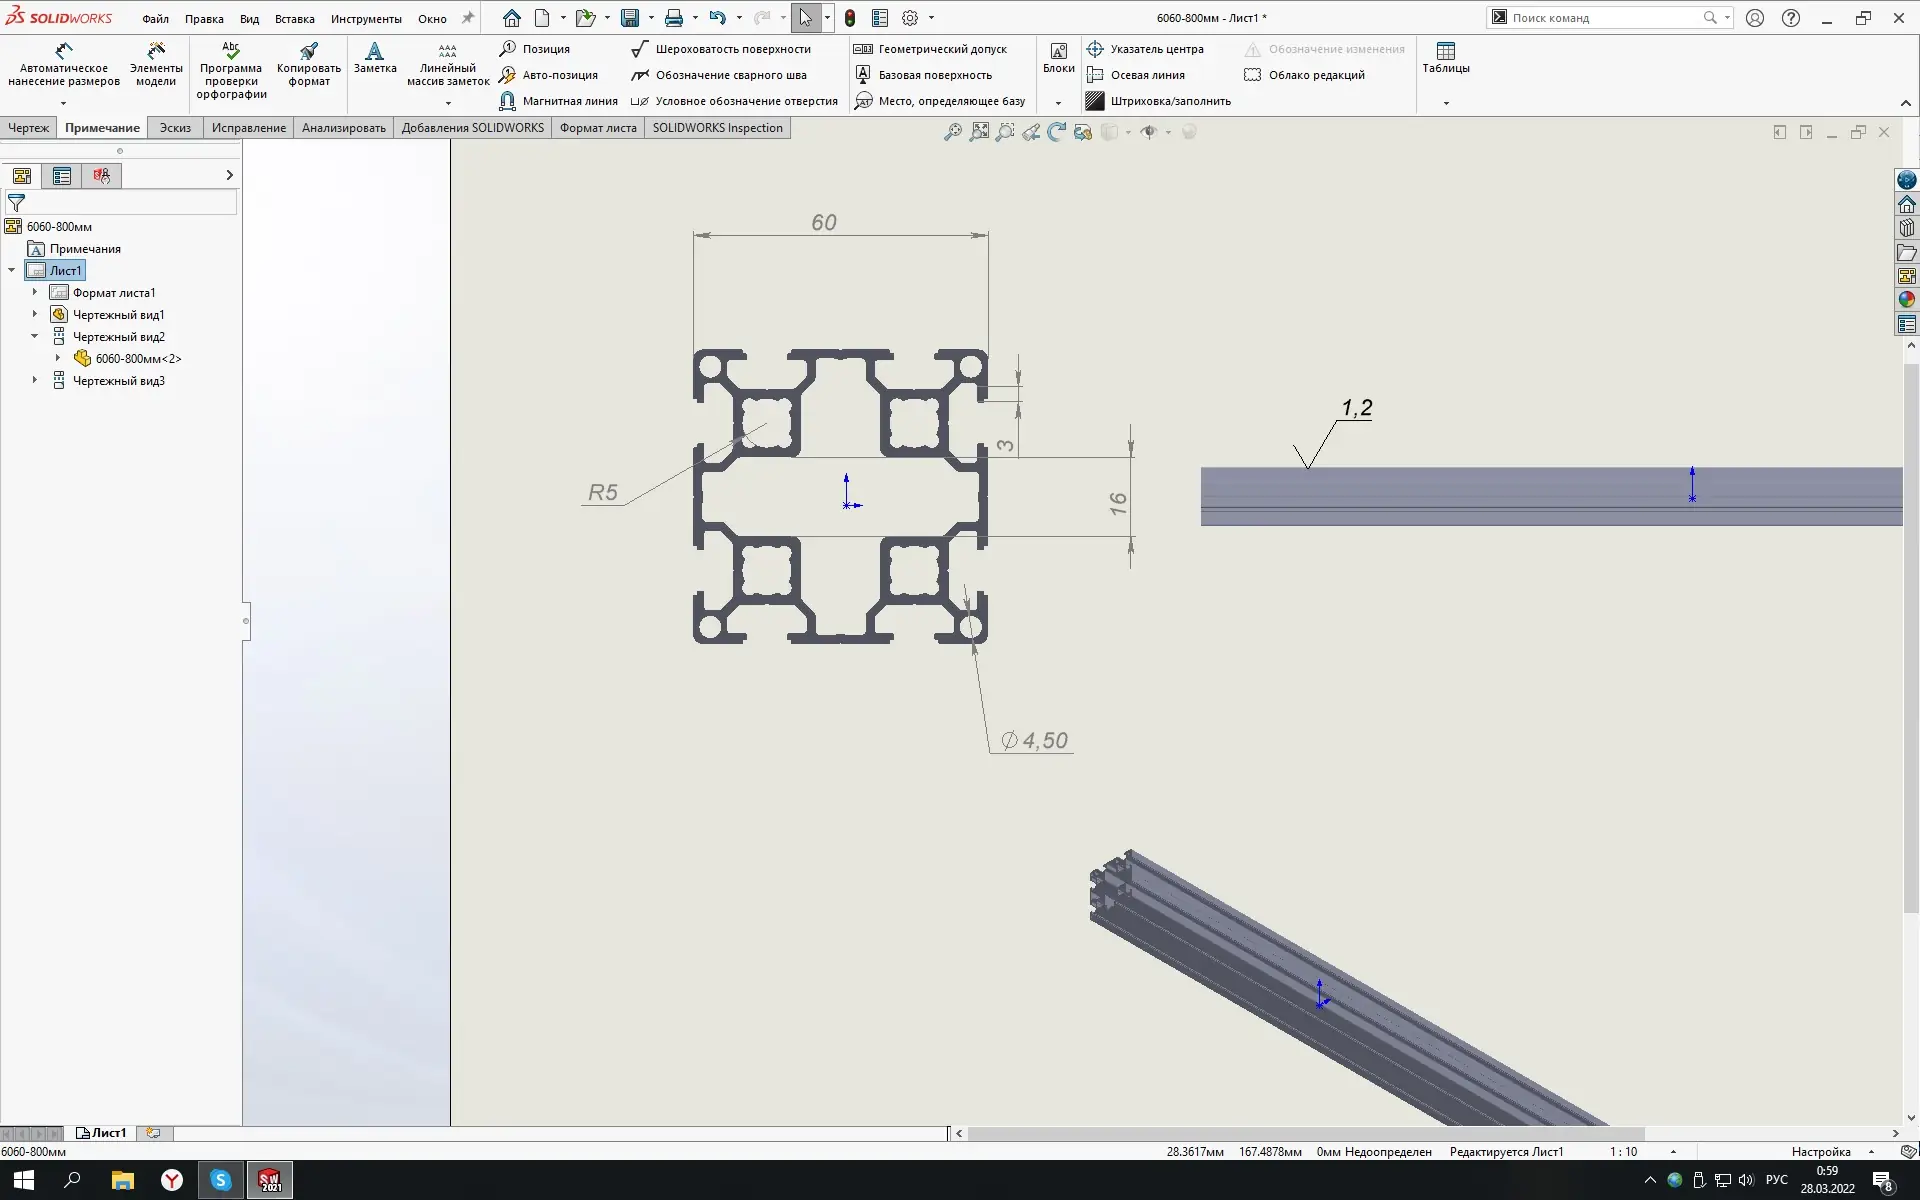This screenshot has width=1920, height=1200.
Task: Expand the Чертежный вид1 tree node
Action: pos(35,315)
